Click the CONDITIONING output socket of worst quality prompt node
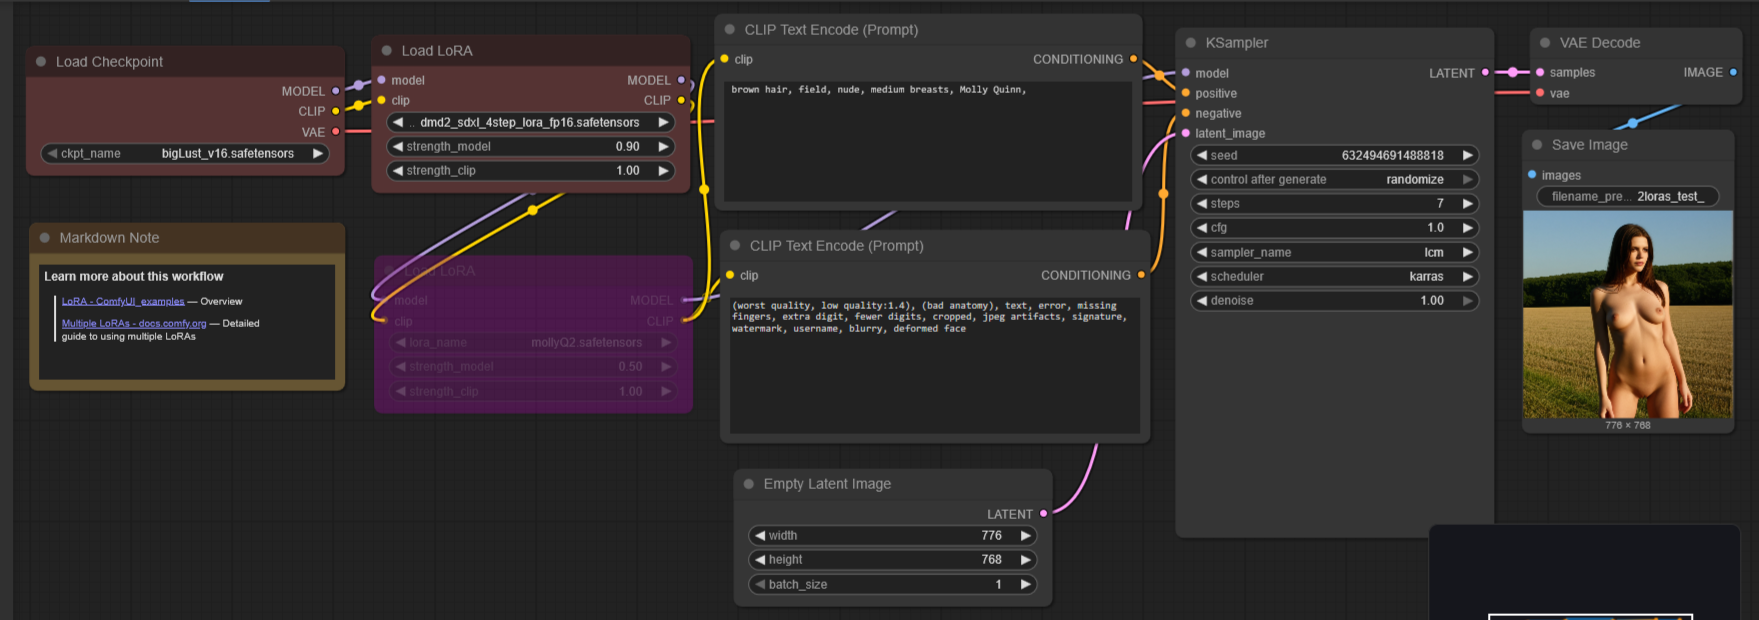Image resolution: width=1759 pixels, height=620 pixels. [1141, 275]
